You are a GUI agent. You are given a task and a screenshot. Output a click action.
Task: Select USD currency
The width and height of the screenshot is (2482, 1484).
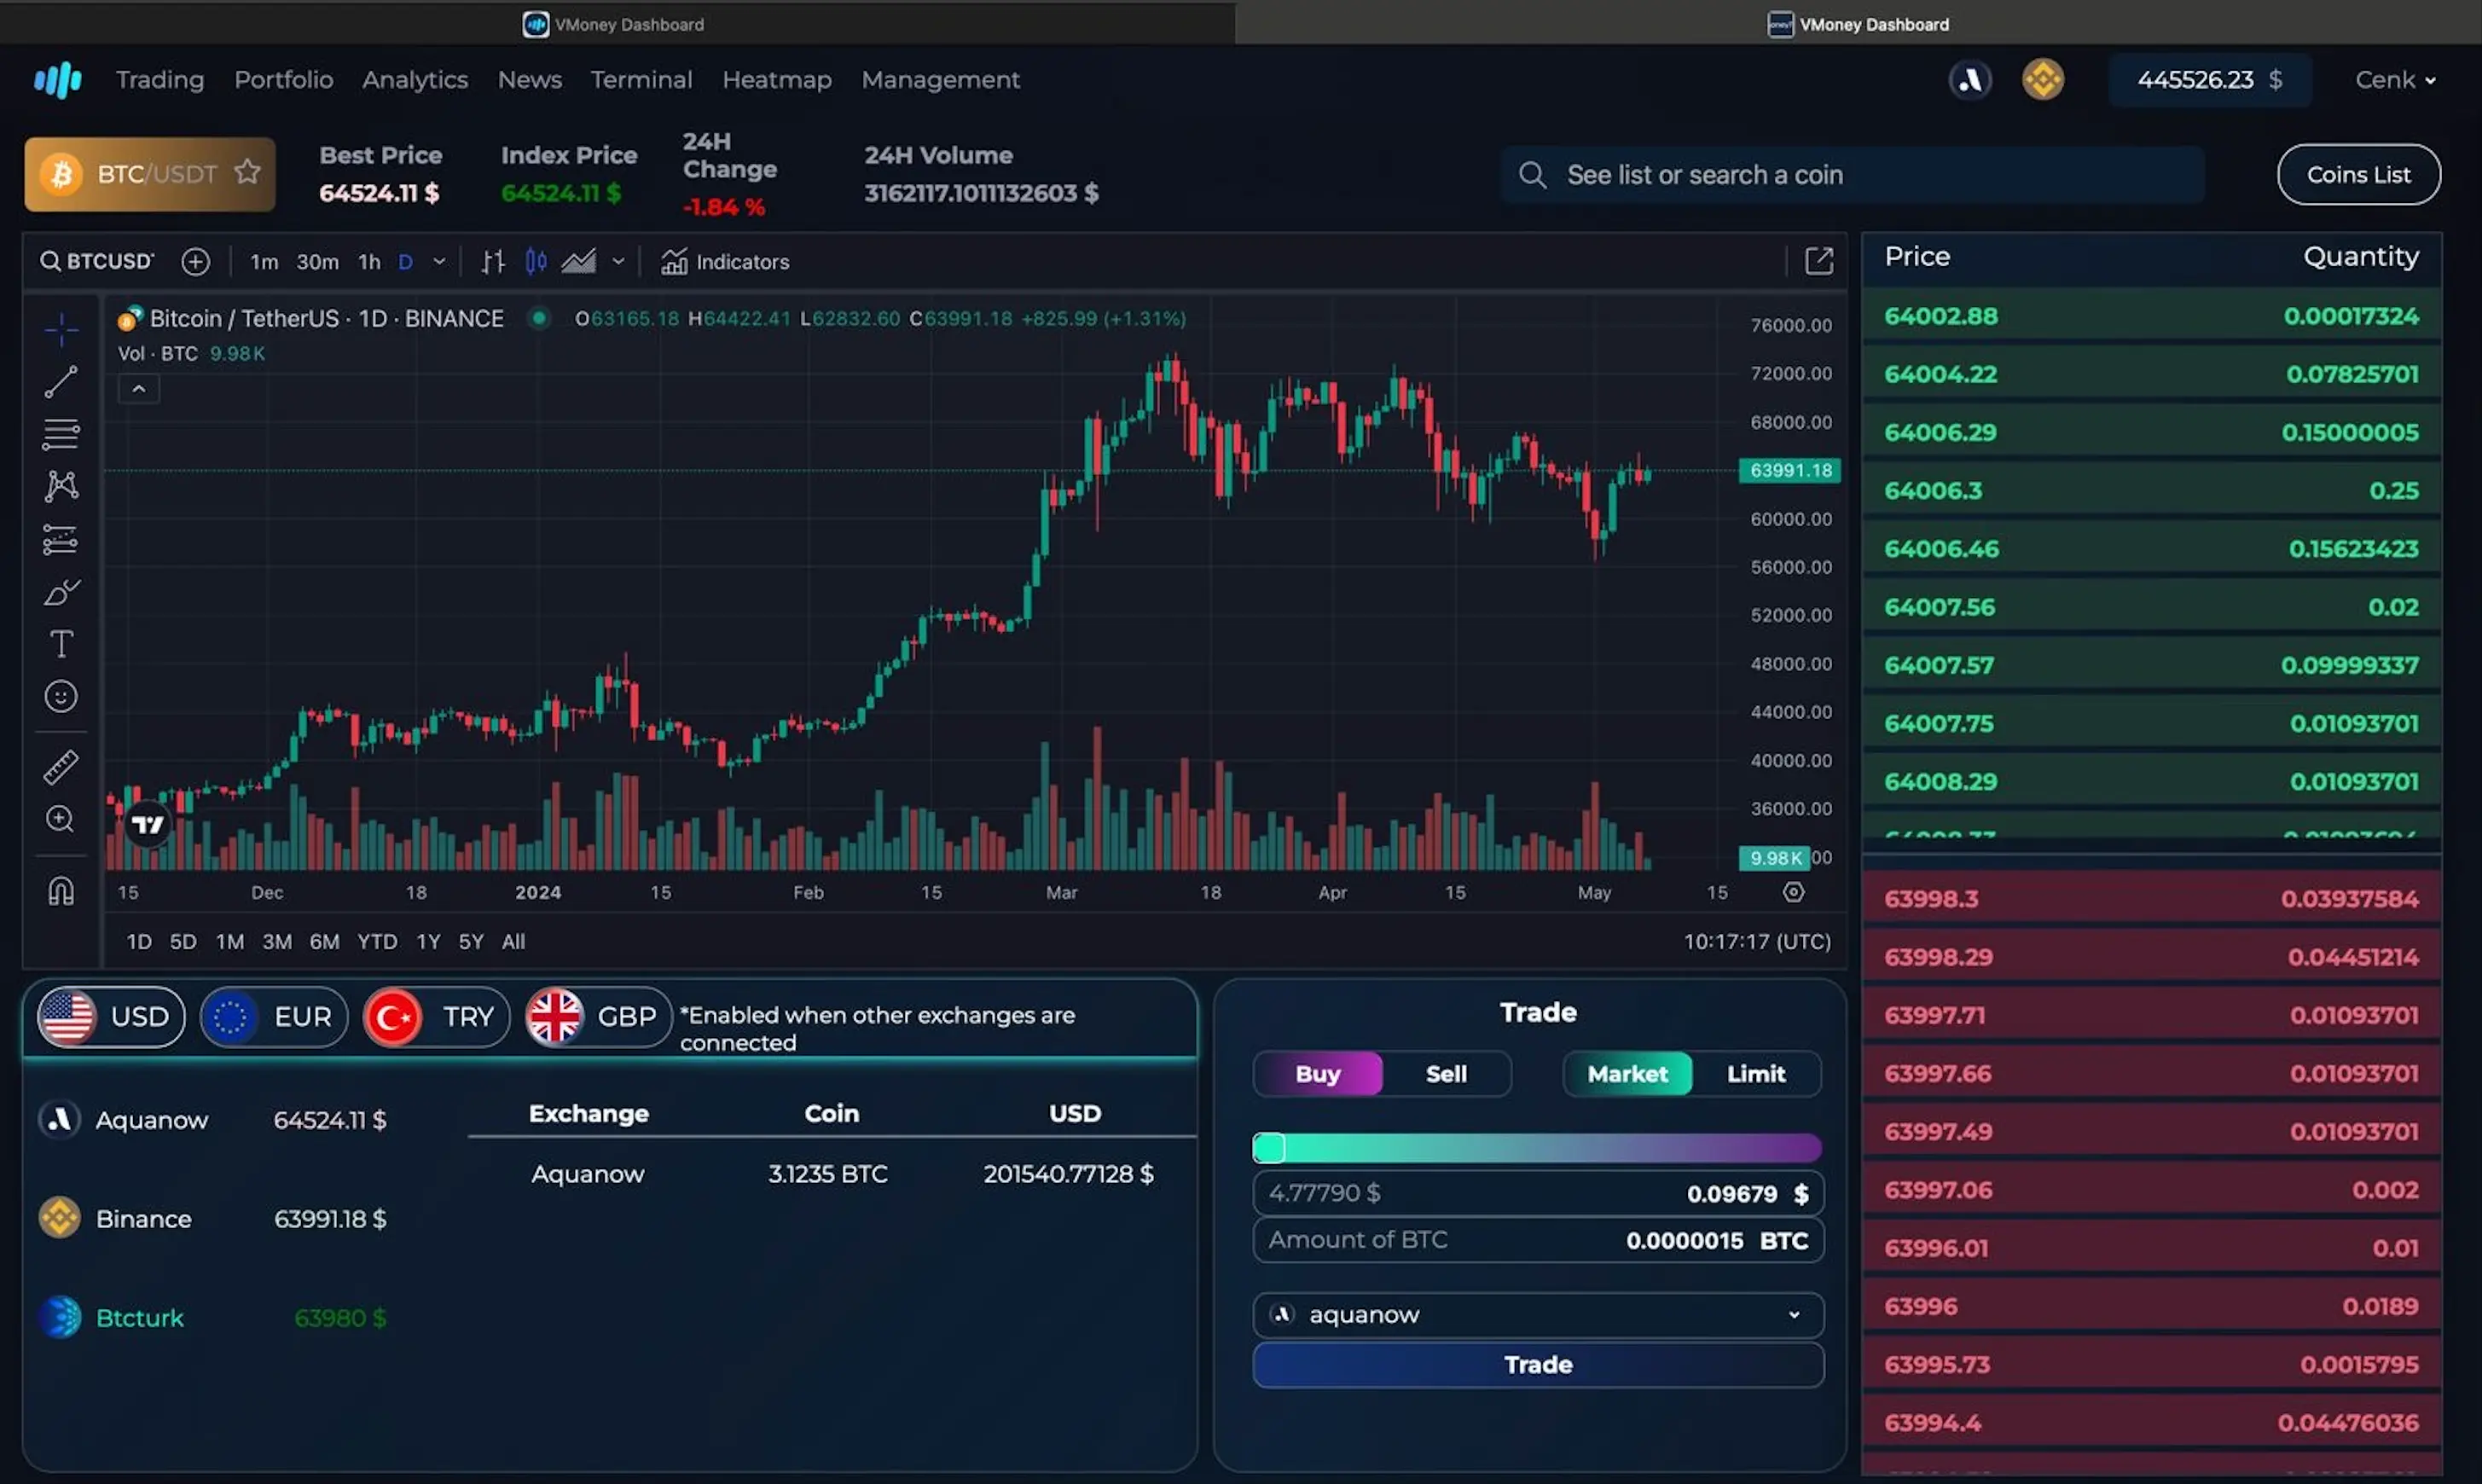tap(111, 1017)
